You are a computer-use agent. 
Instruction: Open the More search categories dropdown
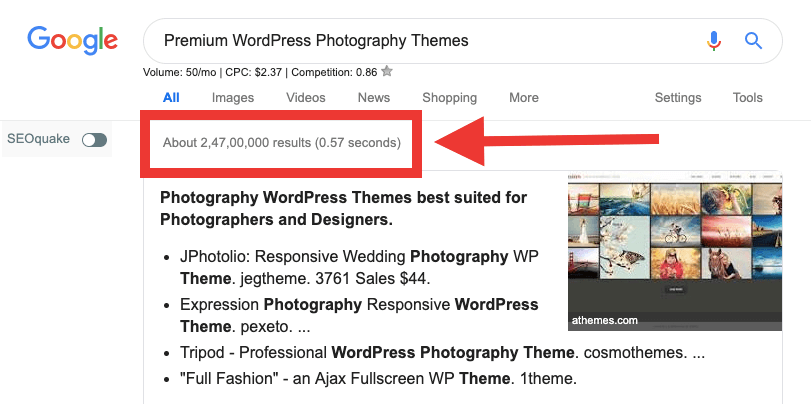pos(523,98)
